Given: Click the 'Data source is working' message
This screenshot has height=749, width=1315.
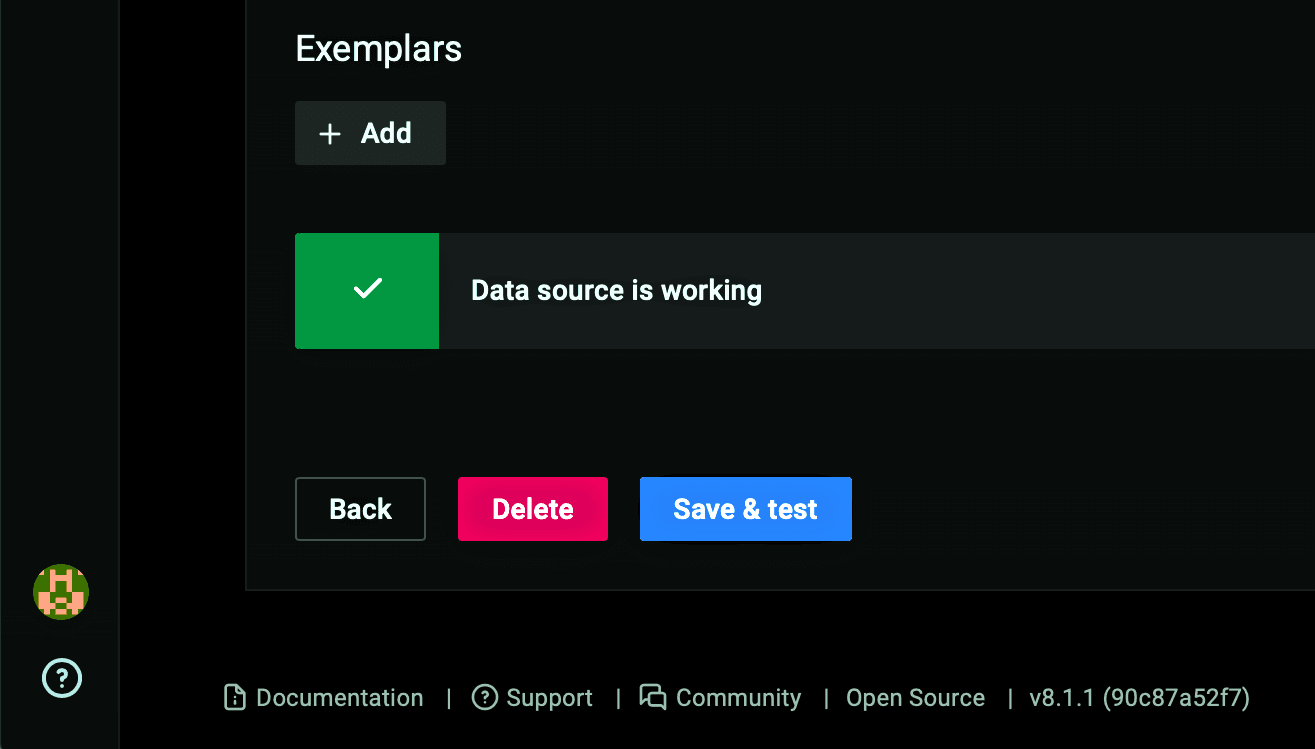Looking at the screenshot, I should tap(616, 291).
